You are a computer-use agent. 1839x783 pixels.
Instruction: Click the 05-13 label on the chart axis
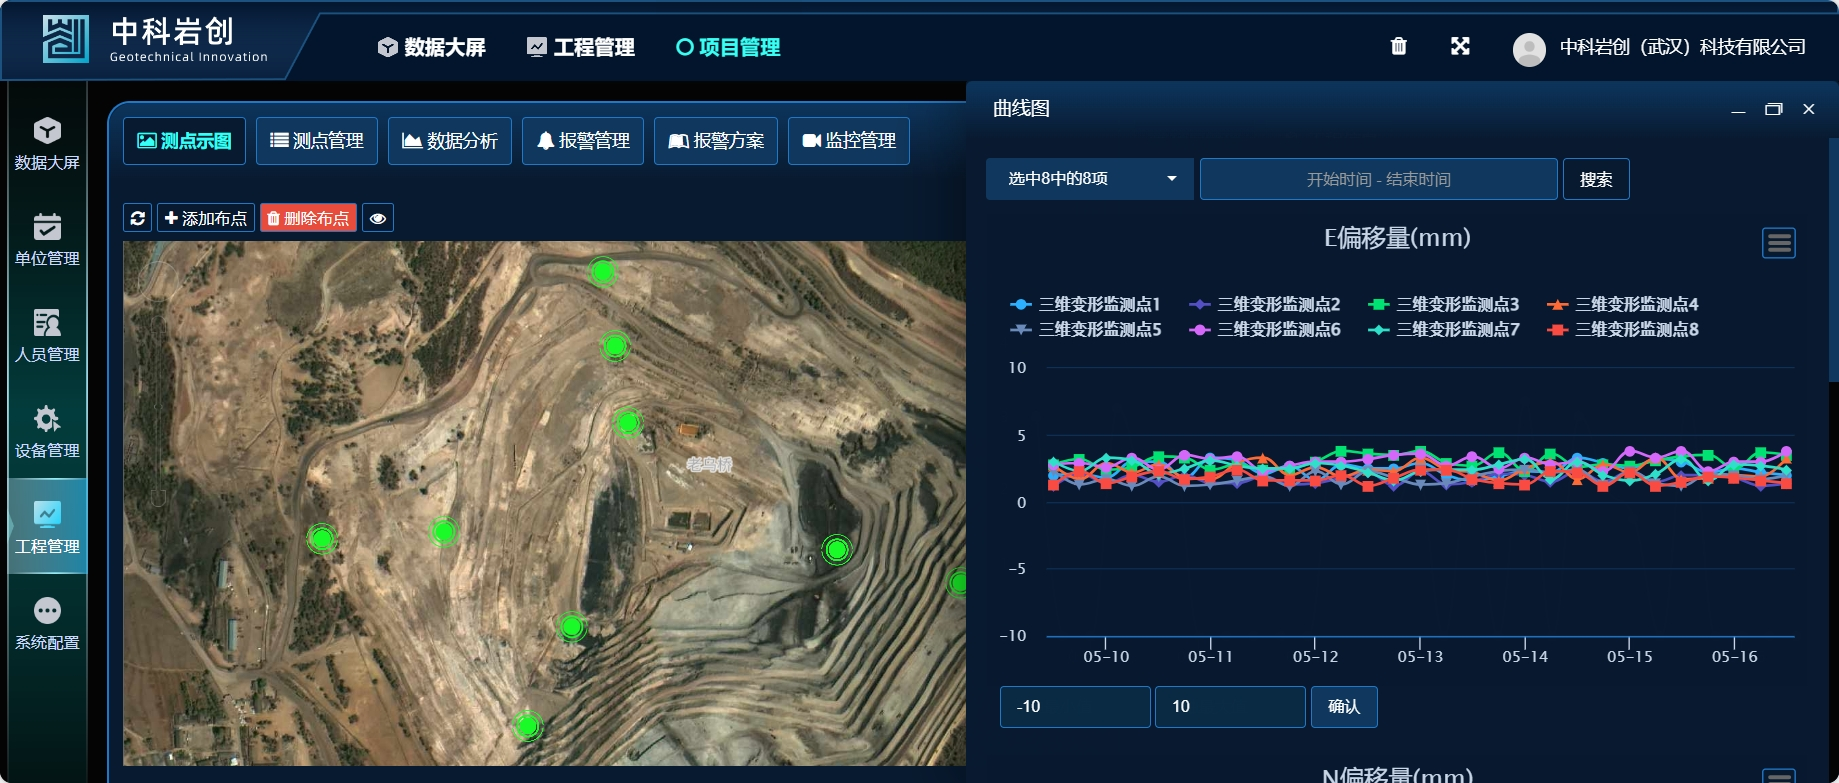click(x=1420, y=657)
